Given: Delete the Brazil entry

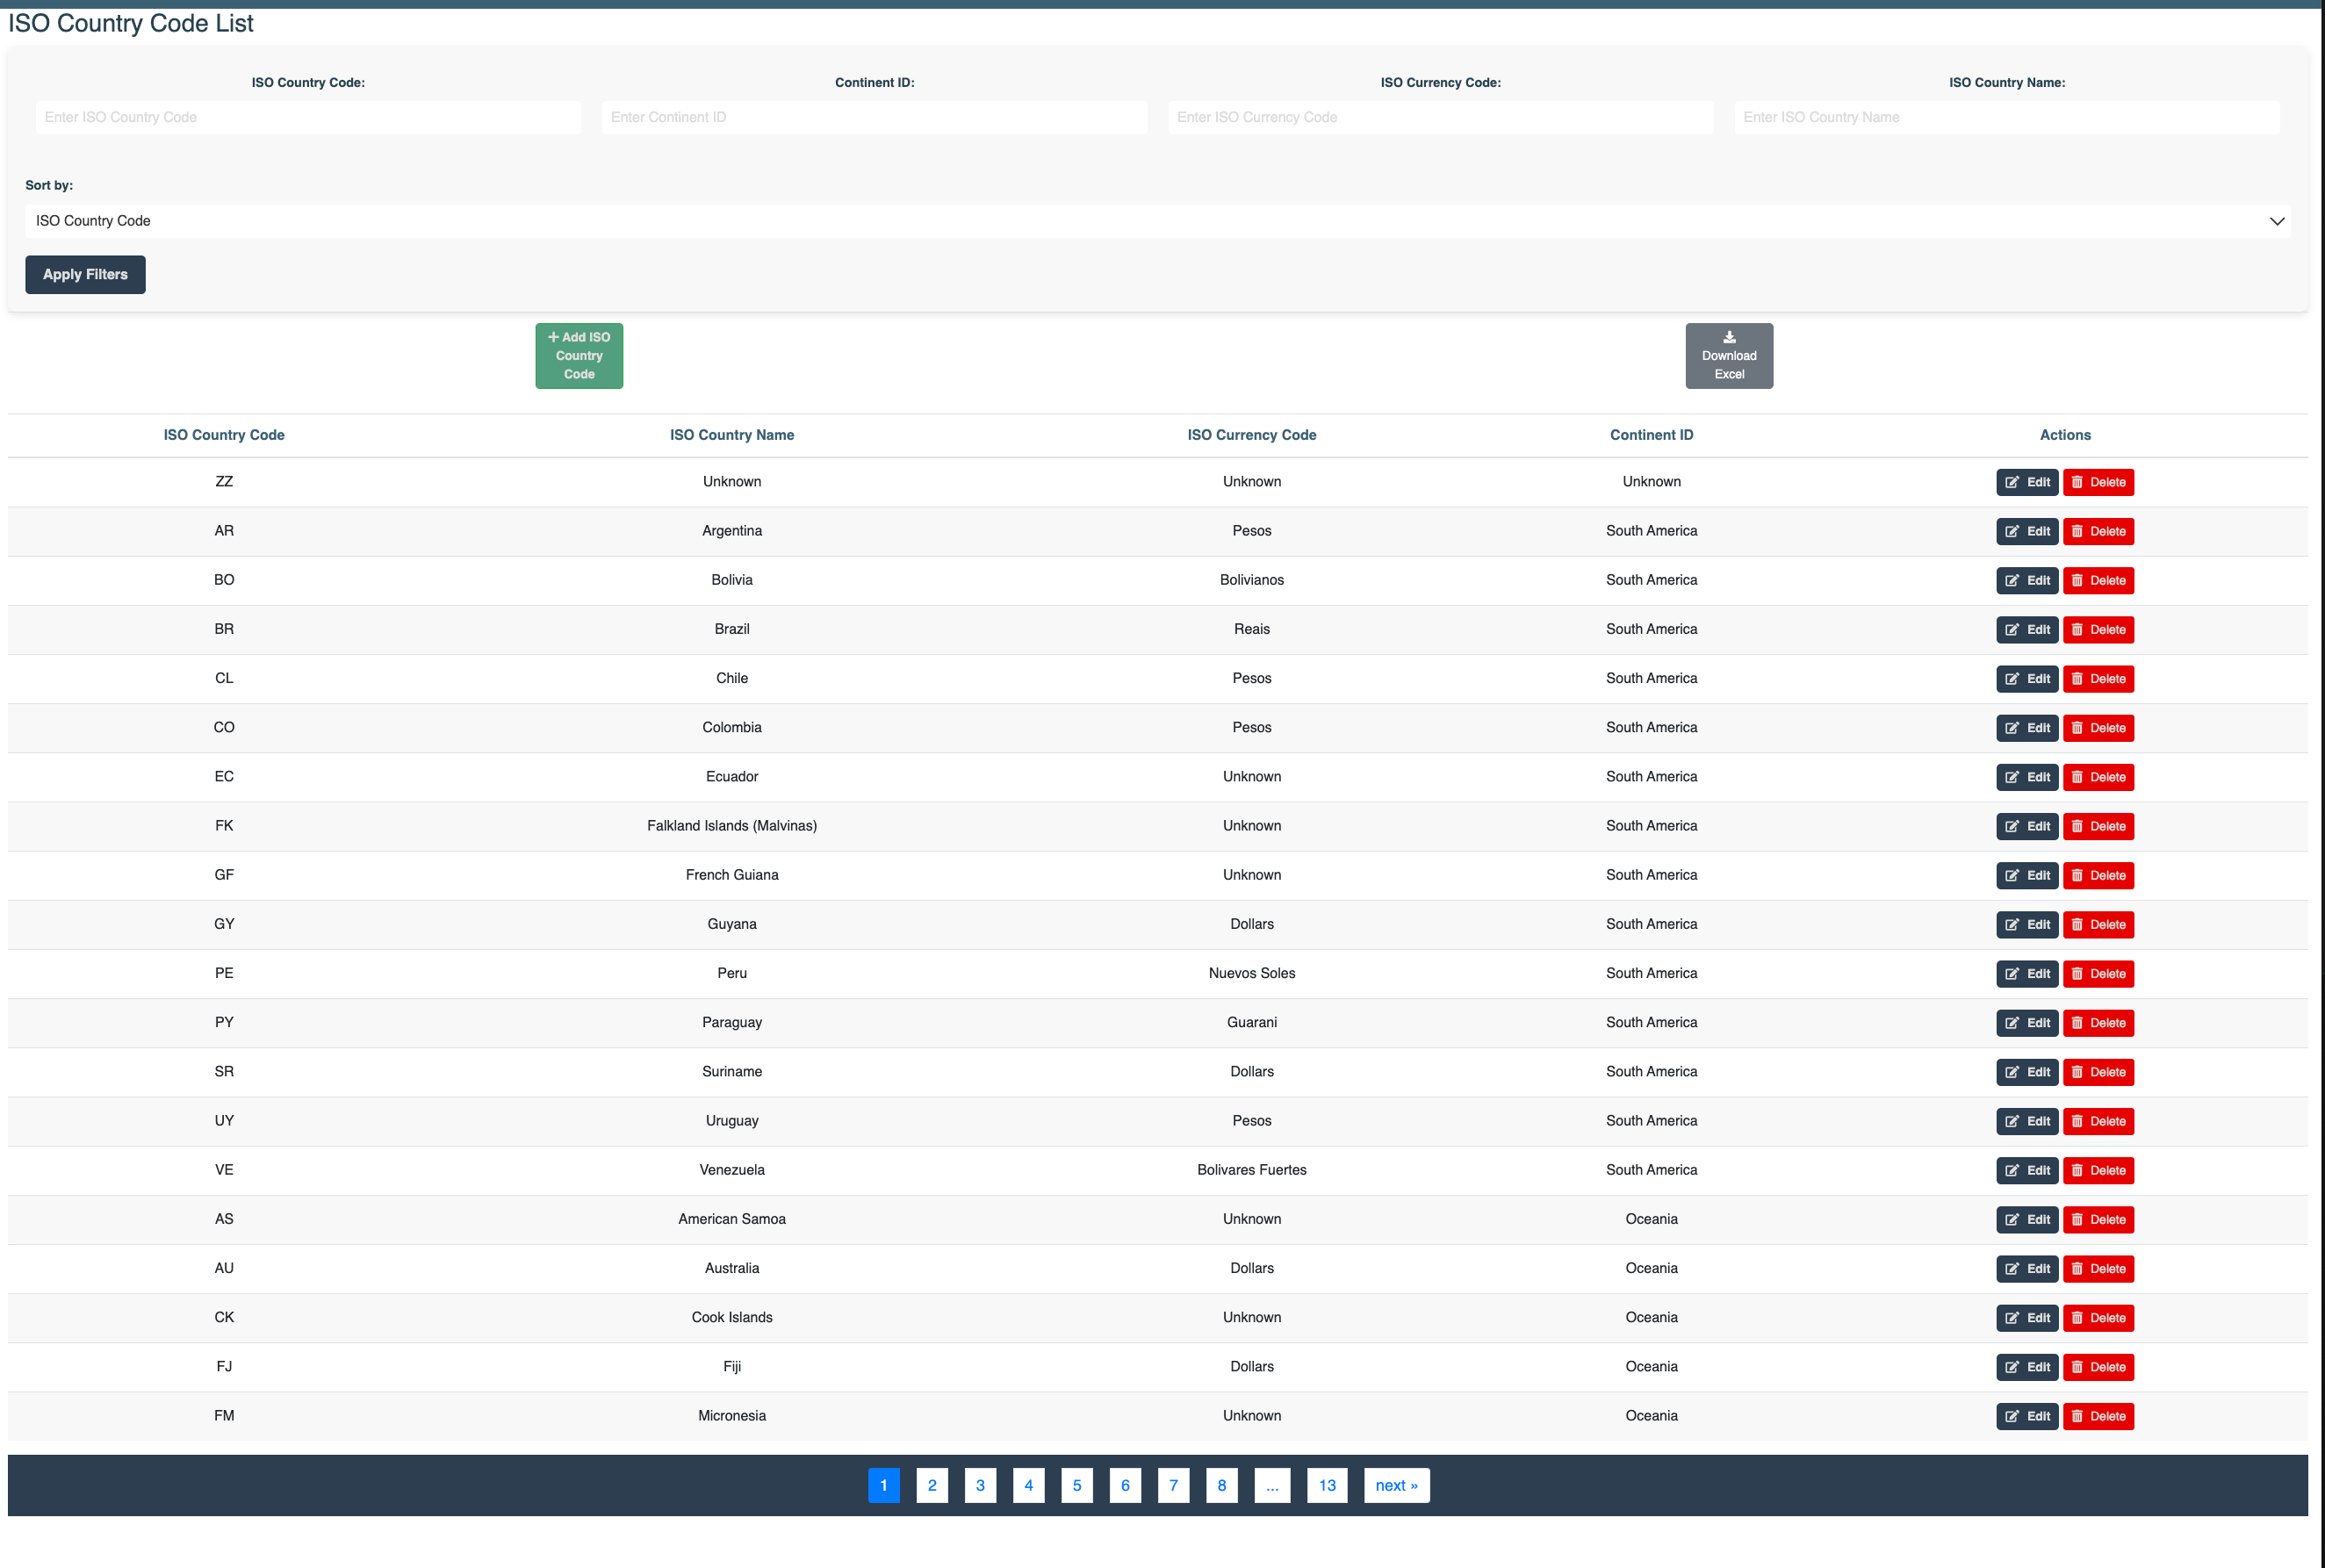Looking at the screenshot, I should [2098, 629].
